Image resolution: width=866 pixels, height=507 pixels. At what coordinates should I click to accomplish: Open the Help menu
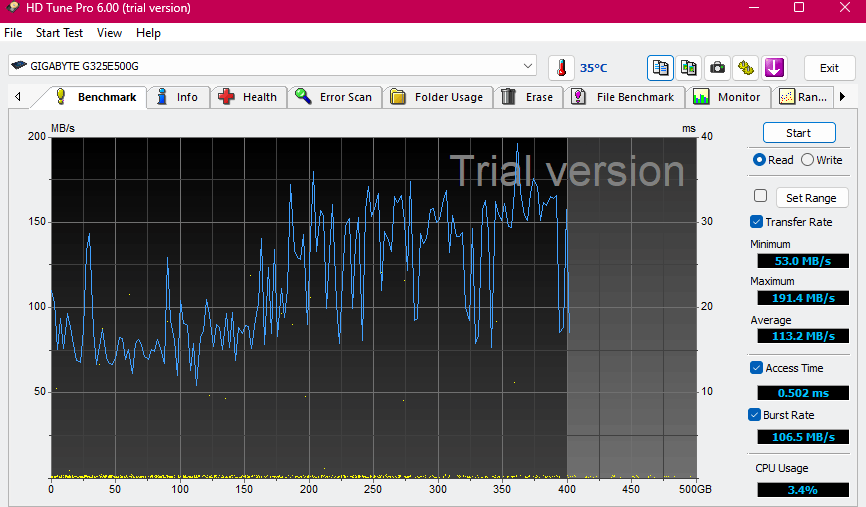148,33
